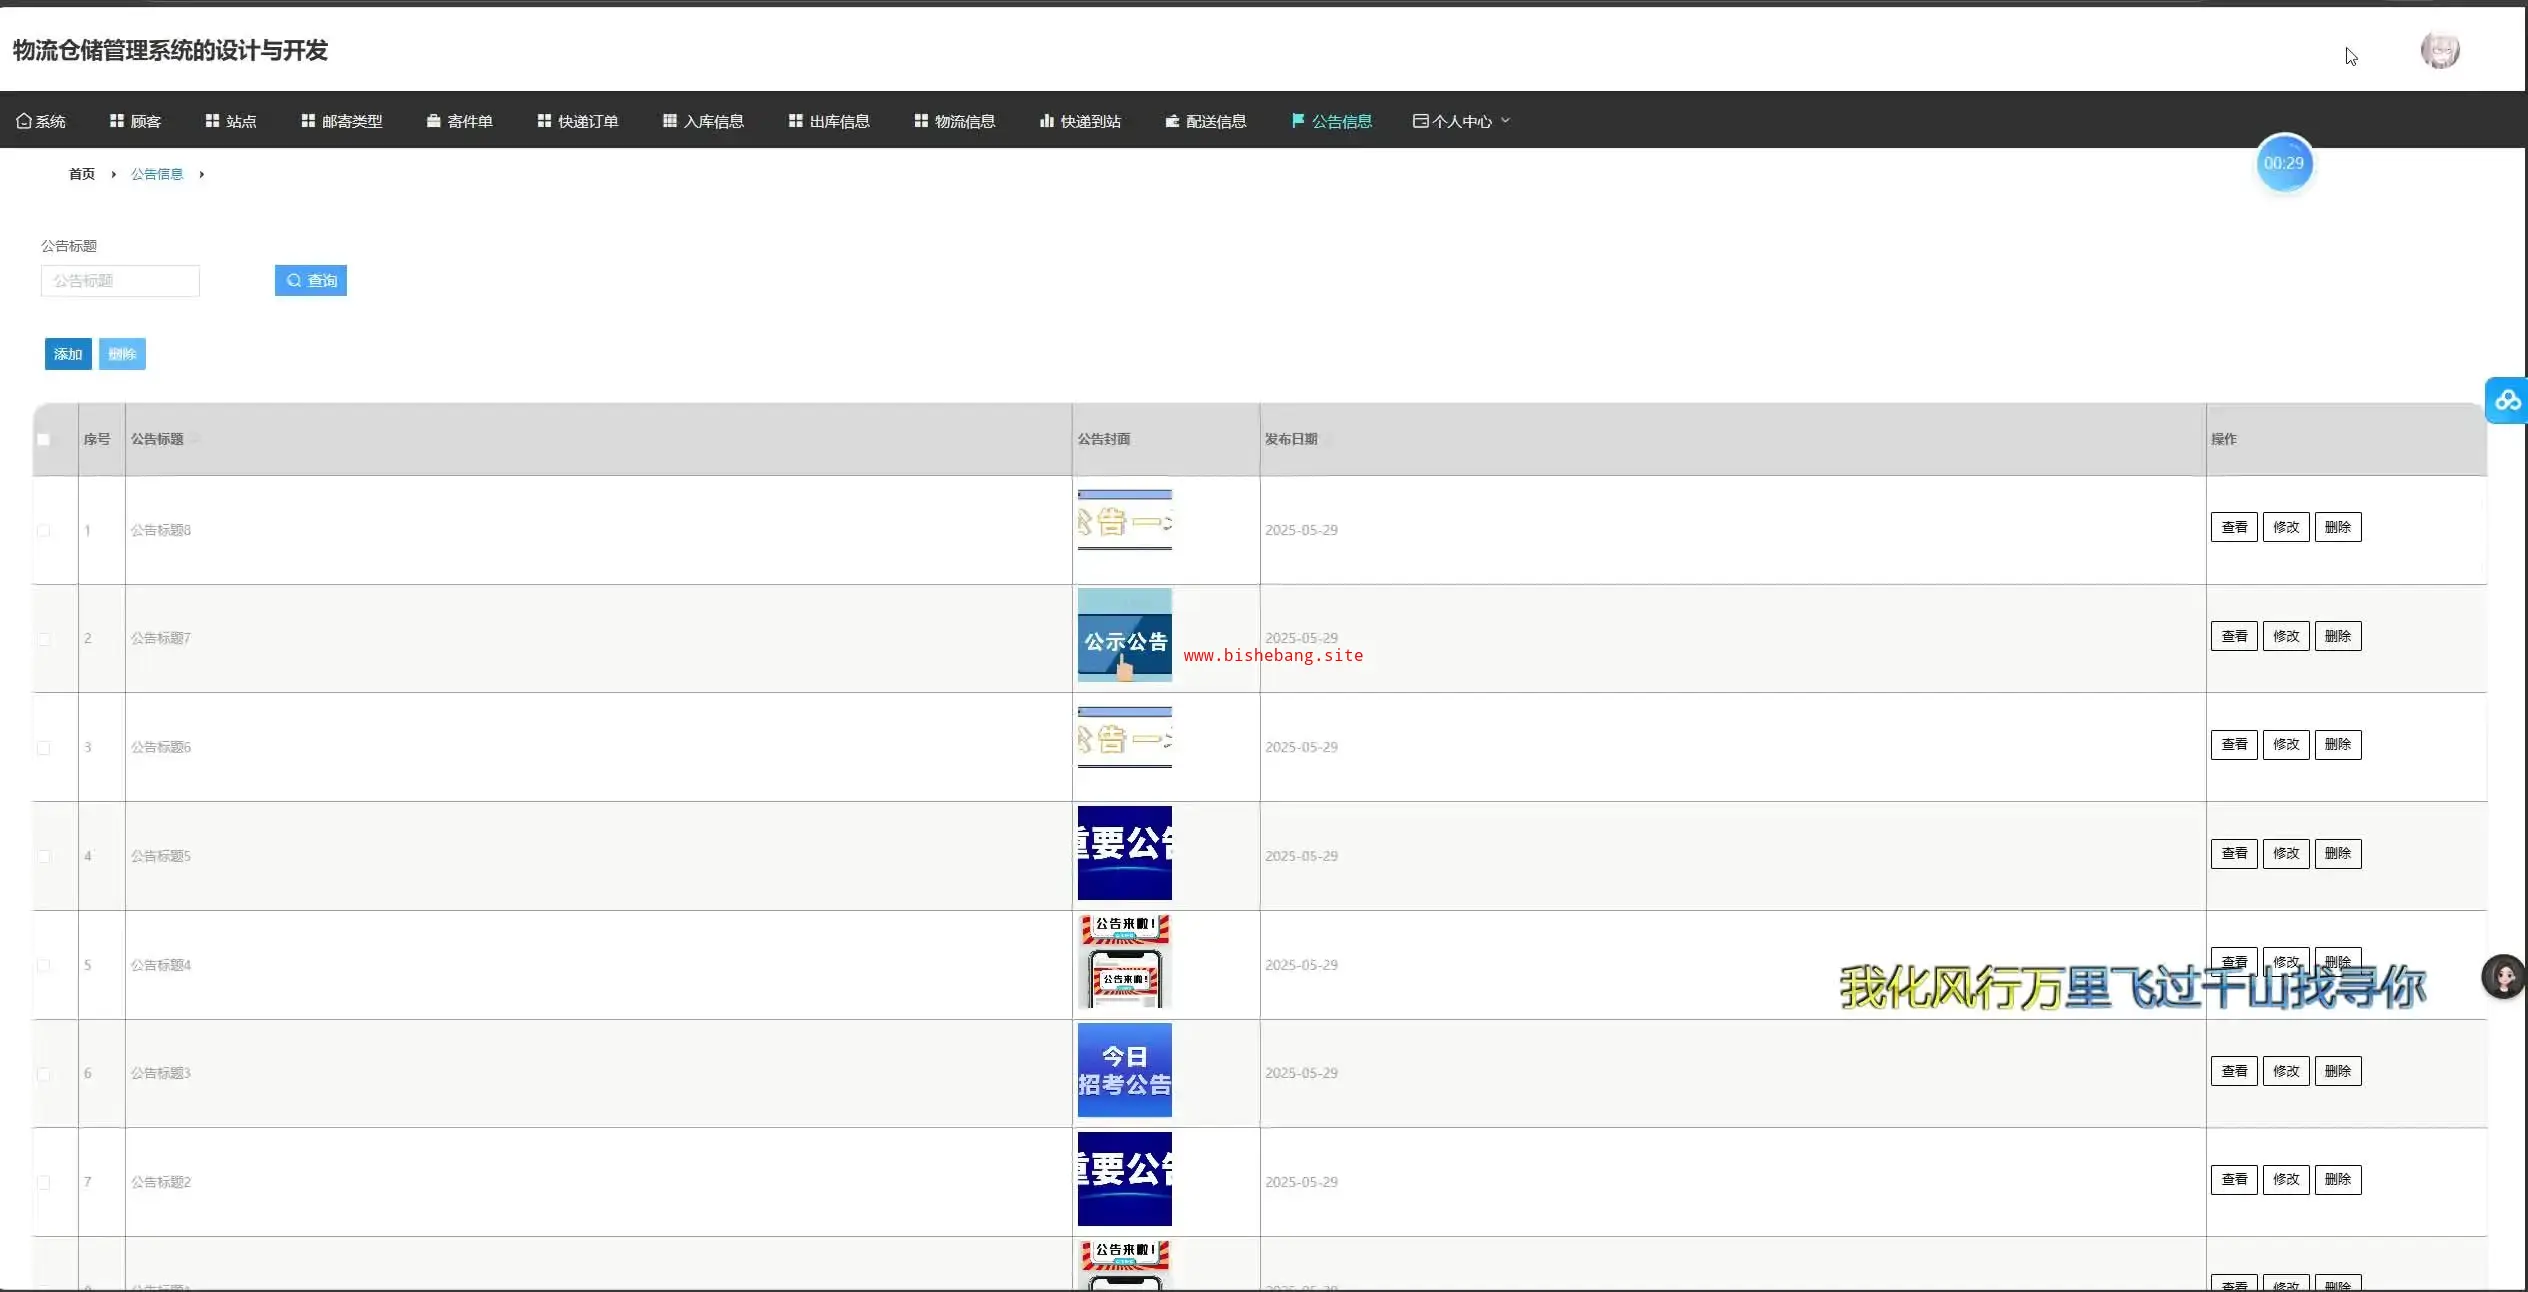This screenshot has width=2528, height=1292.
Task: Click the blue 添加 button
Action: click(x=68, y=354)
